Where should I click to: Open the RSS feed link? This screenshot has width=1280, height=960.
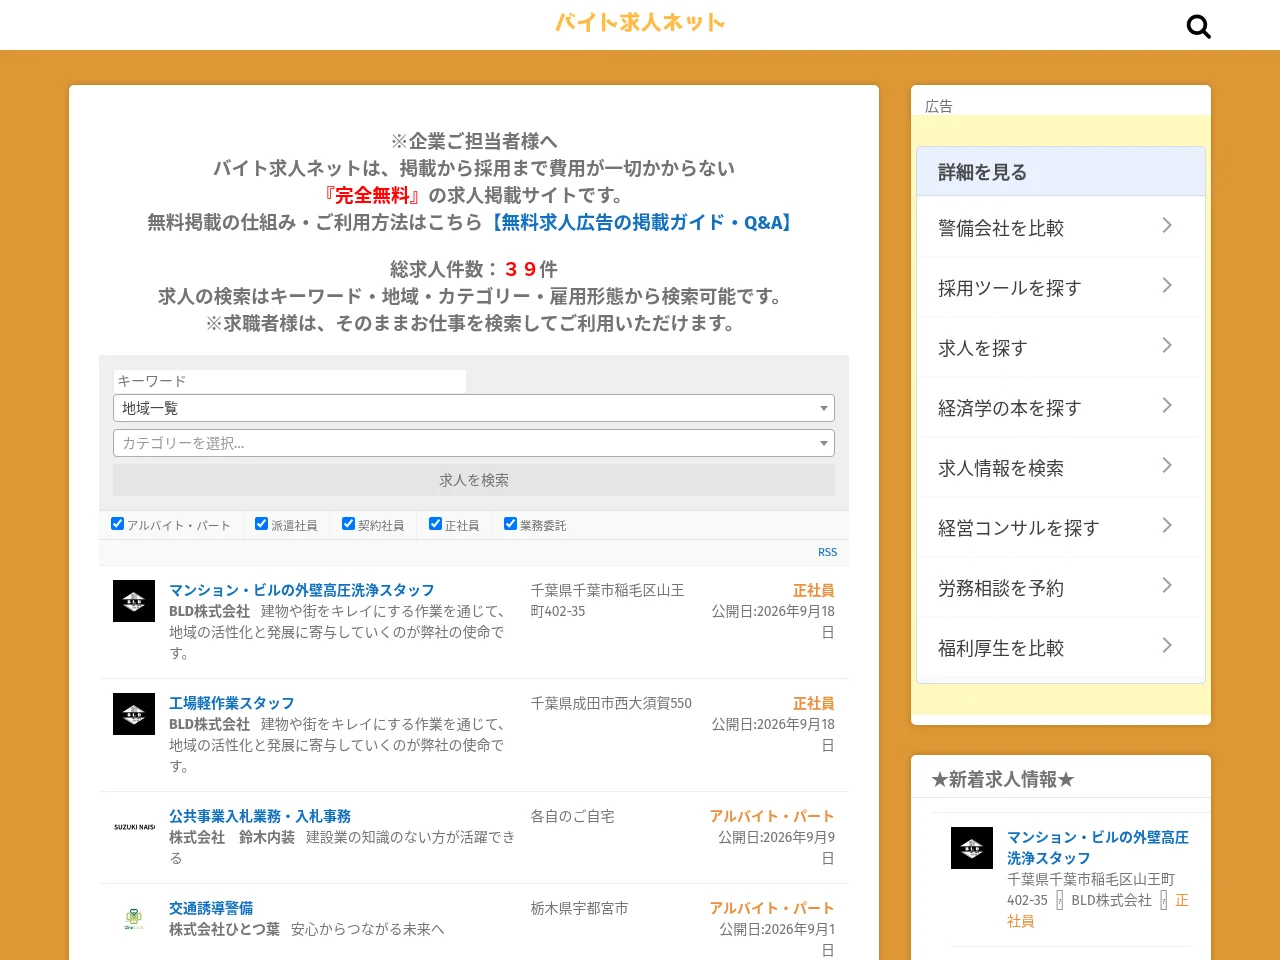pyautogui.click(x=827, y=552)
